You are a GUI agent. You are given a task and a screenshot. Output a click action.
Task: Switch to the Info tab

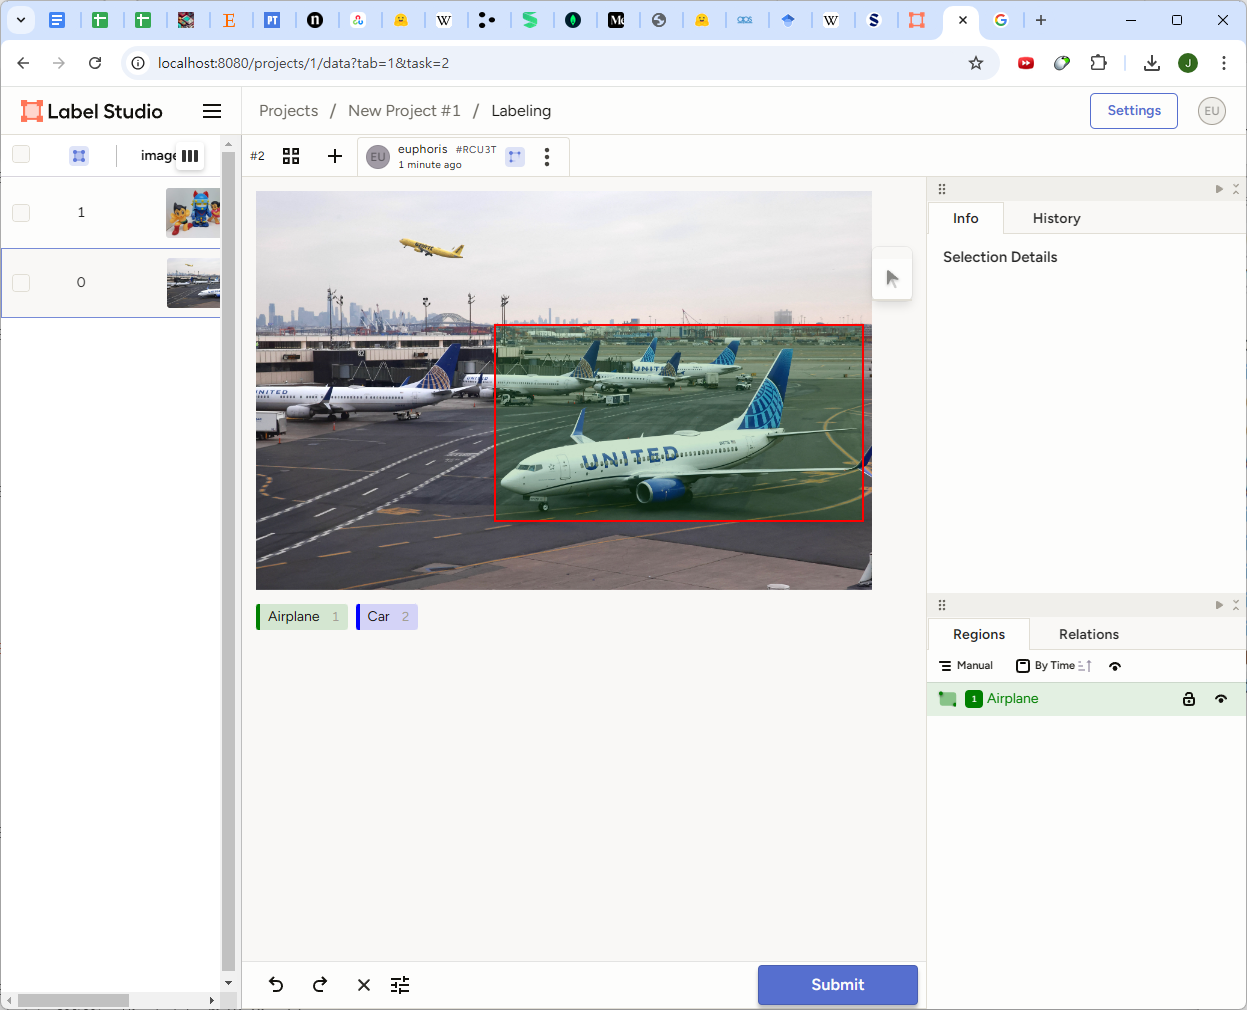pos(966,218)
